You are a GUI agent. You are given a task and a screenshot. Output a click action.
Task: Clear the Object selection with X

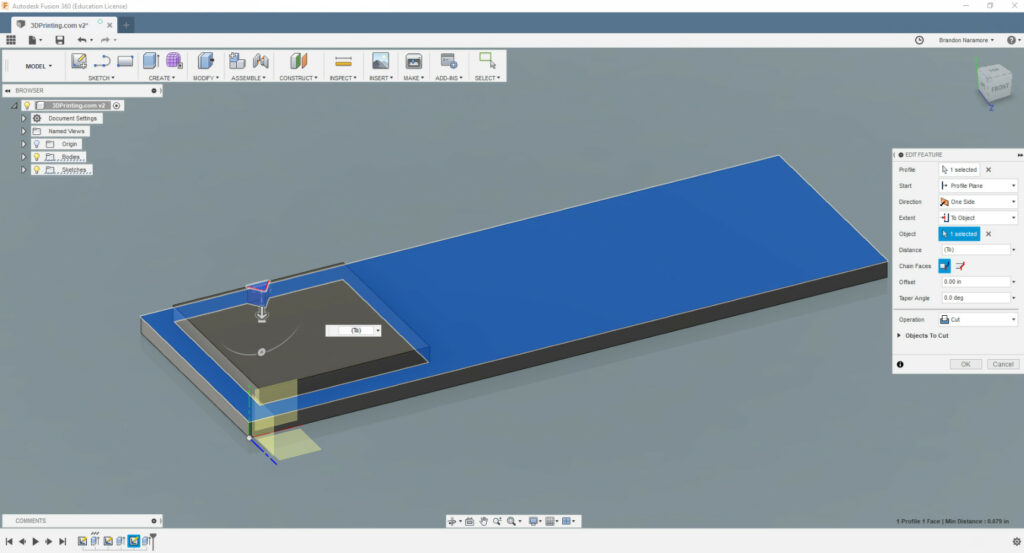click(x=988, y=234)
